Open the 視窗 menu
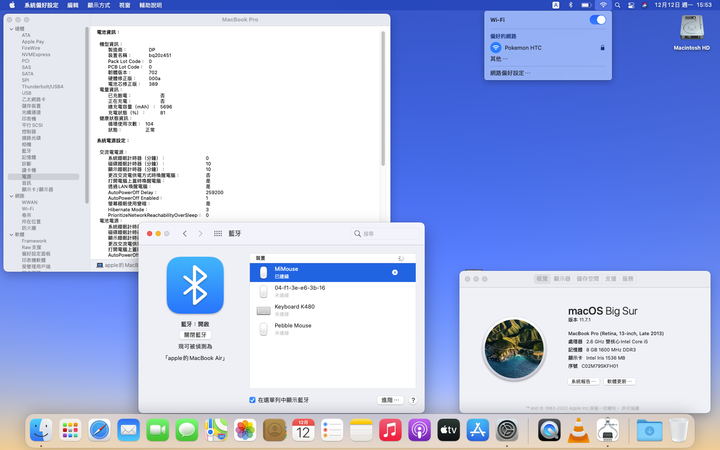Viewport: 720px width, 450px height. point(124,5)
